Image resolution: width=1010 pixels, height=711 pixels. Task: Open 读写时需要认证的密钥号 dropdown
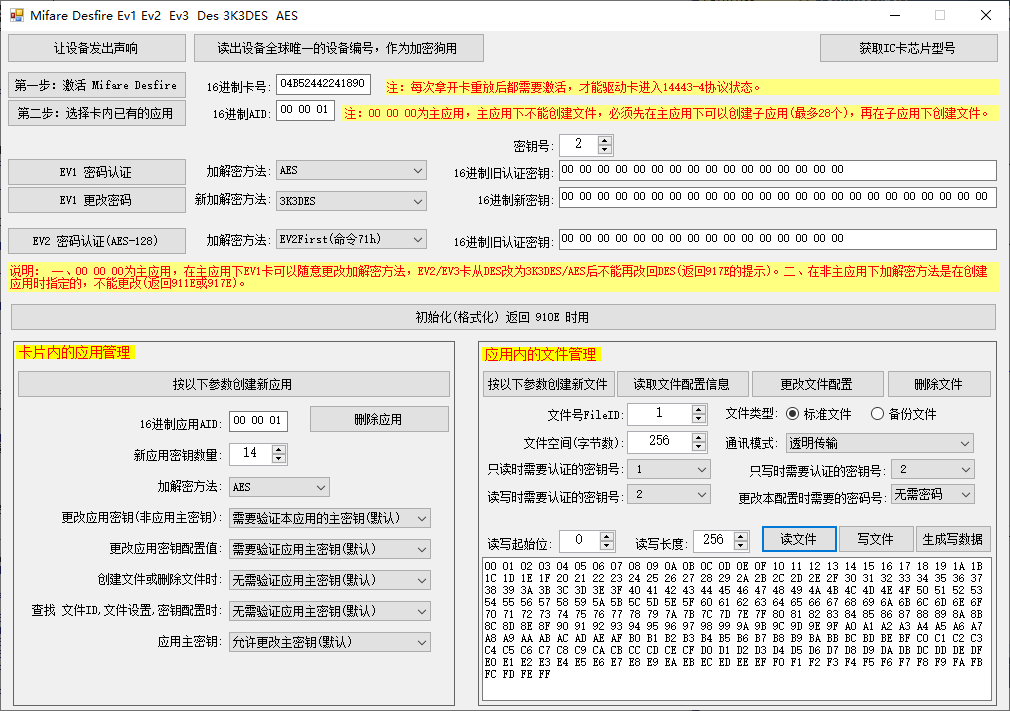point(669,495)
